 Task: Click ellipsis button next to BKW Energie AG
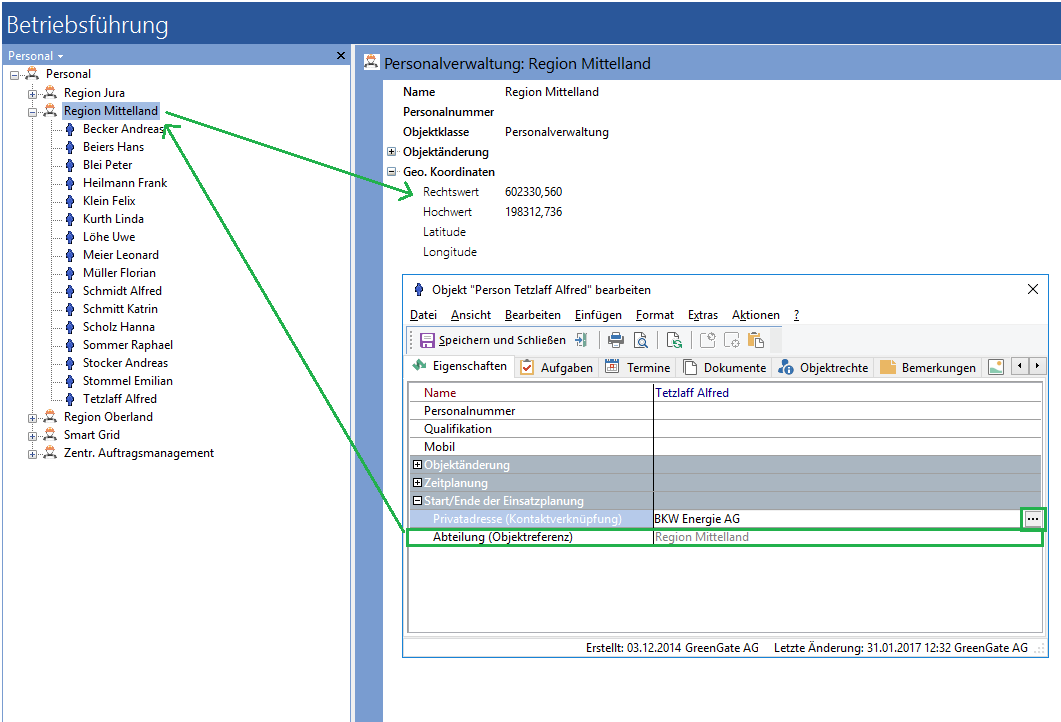point(1033,519)
